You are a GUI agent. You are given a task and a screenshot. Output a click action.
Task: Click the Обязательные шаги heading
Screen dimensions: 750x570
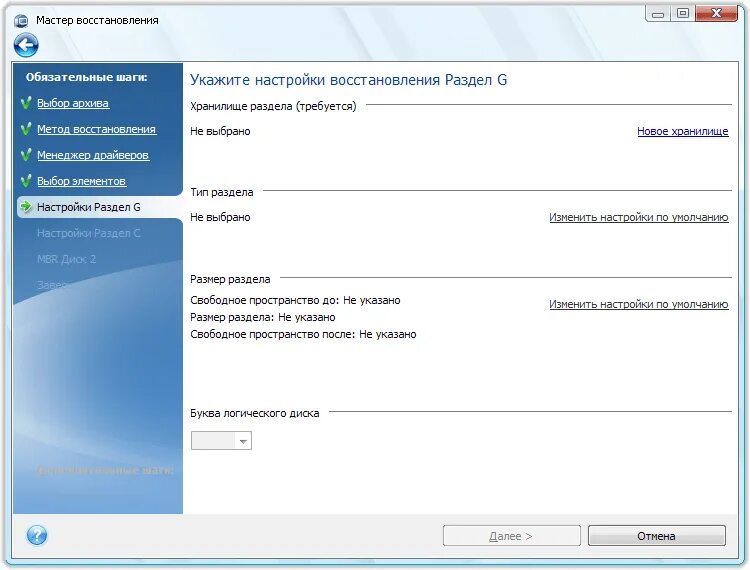[87, 77]
